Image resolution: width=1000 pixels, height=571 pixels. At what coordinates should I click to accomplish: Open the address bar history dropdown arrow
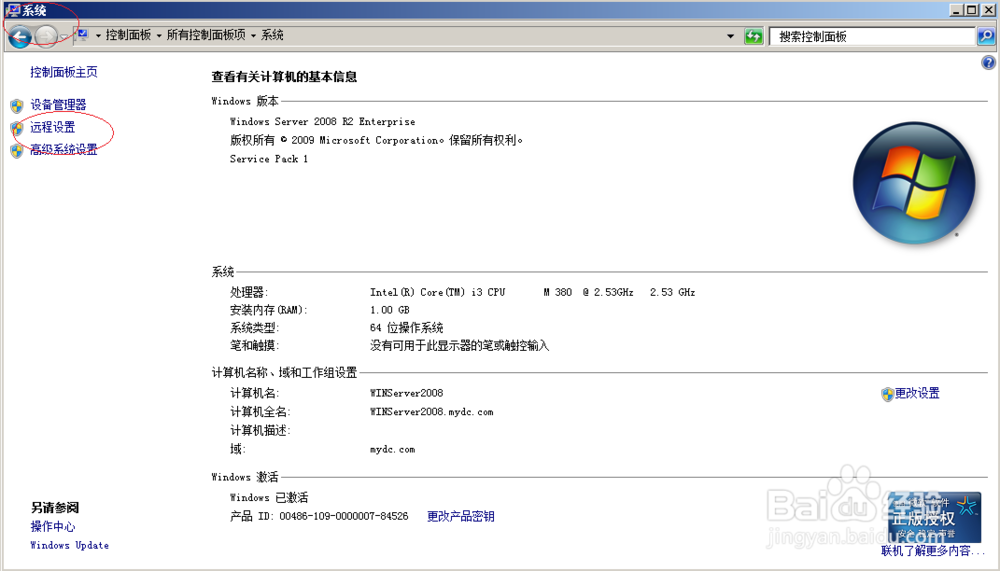click(730, 36)
